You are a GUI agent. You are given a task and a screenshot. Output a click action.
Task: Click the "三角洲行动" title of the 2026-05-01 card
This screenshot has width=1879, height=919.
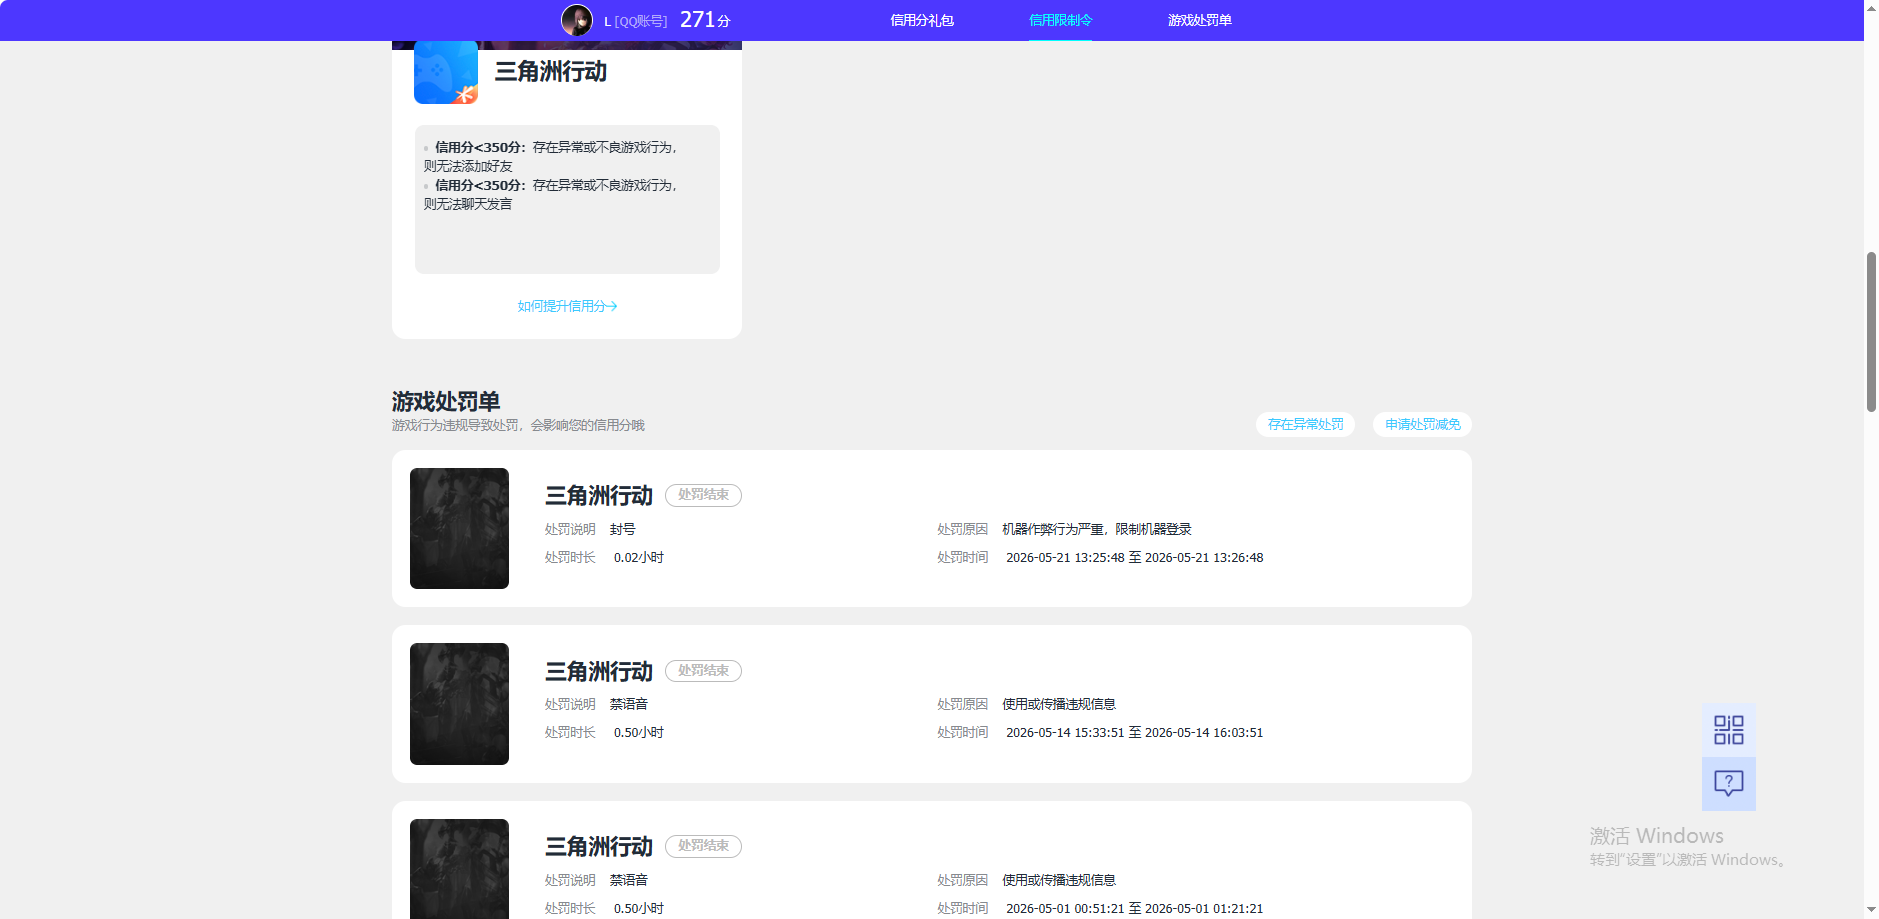click(x=599, y=847)
